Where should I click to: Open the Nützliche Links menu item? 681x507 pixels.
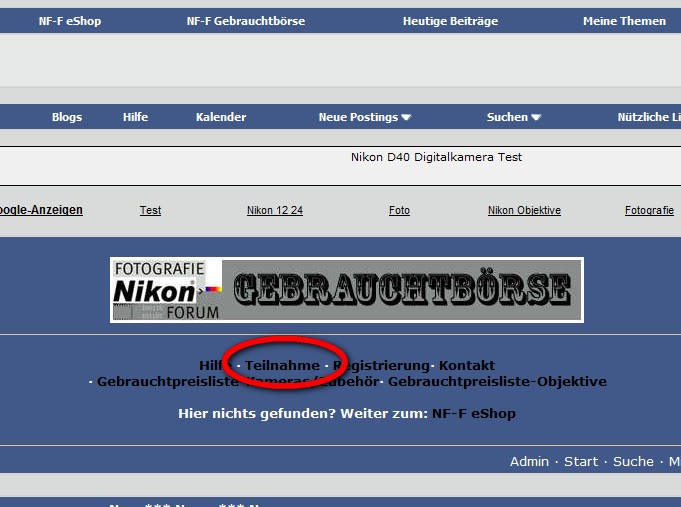tap(649, 117)
